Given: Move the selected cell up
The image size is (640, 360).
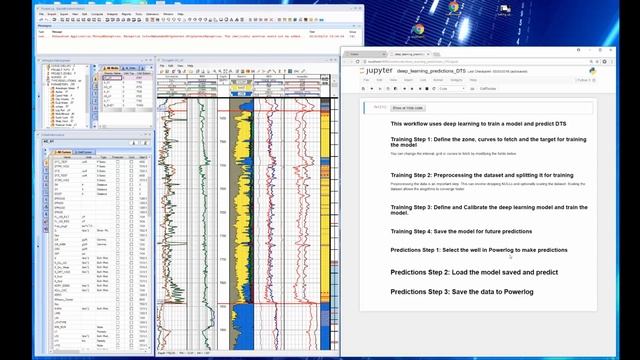Looking at the screenshot, I should (x=404, y=89).
